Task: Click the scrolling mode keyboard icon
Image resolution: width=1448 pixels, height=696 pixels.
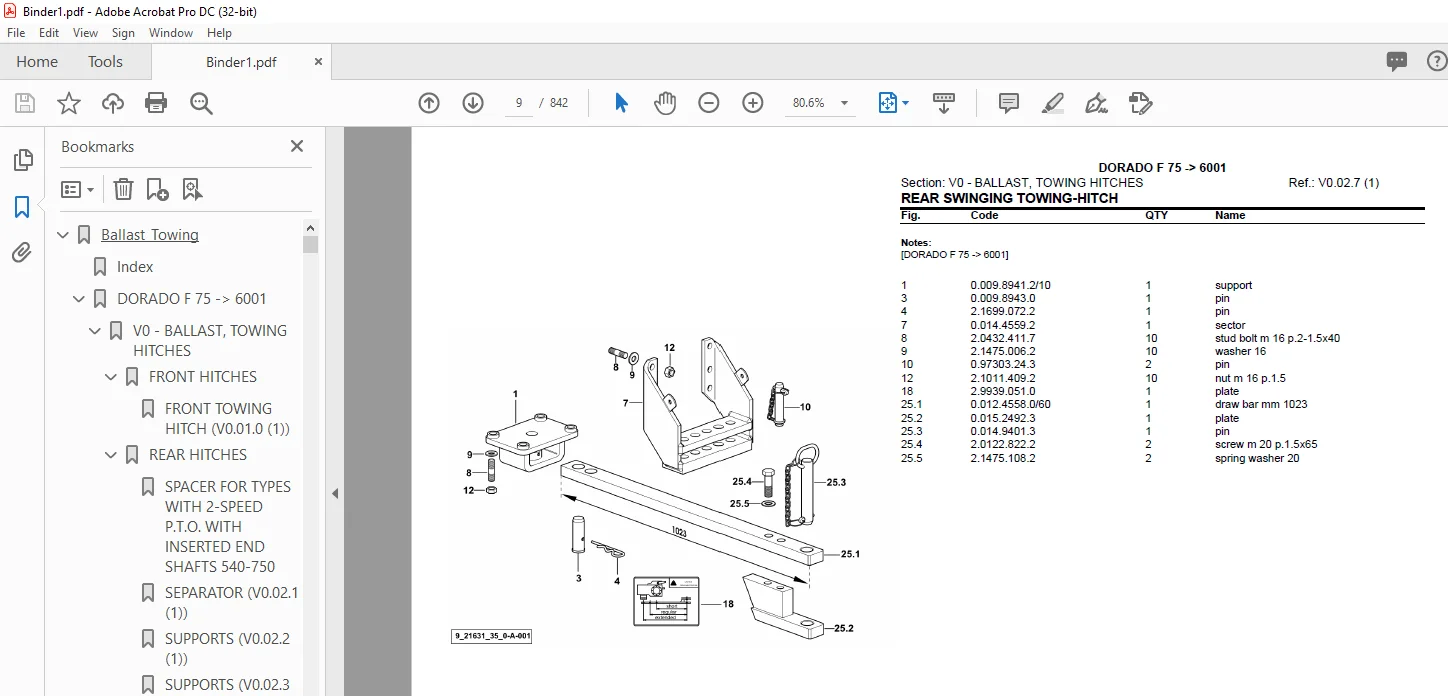Action: [x=944, y=103]
